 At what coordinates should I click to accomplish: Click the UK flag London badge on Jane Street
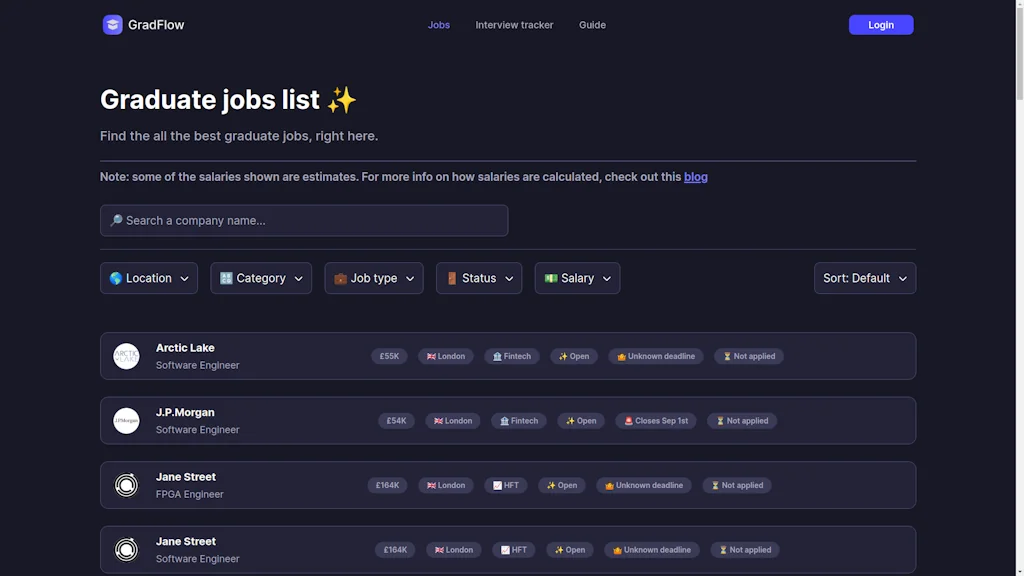[445, 484]
